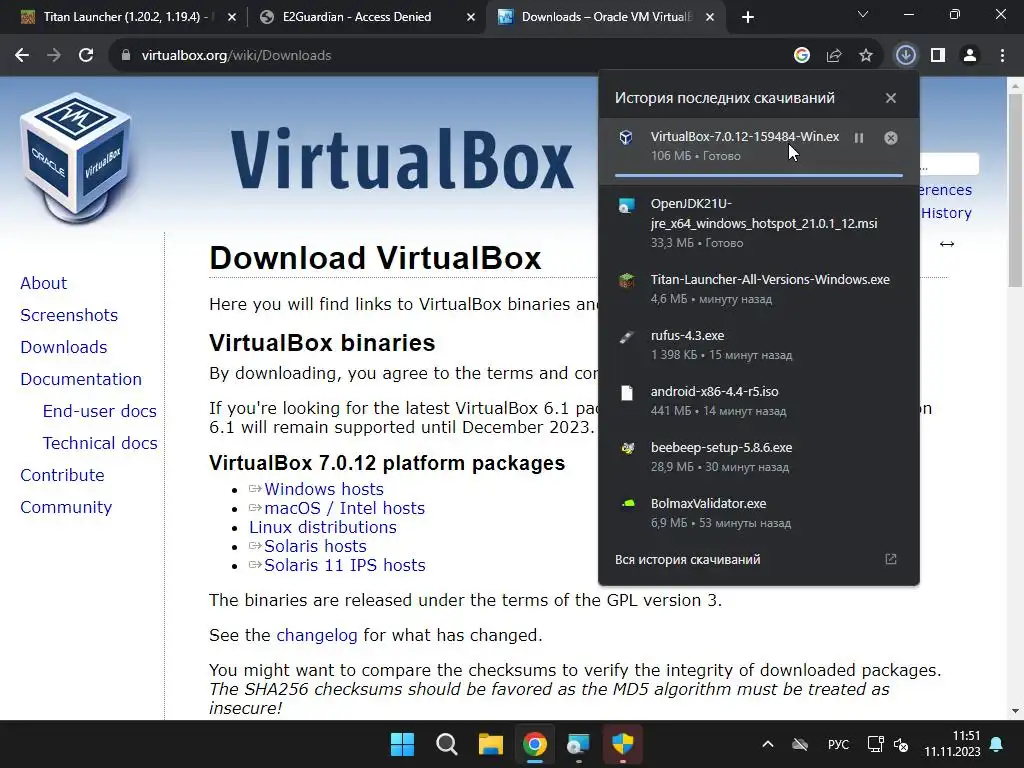This screenshot has width=1024, height=768.
Task: Open Technical docs link
Action: (x=100, y=443)
